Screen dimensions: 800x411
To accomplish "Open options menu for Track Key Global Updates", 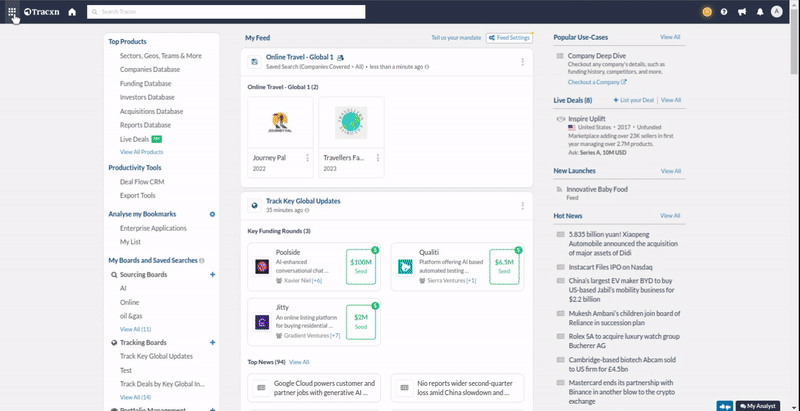I will pos(522,206).
